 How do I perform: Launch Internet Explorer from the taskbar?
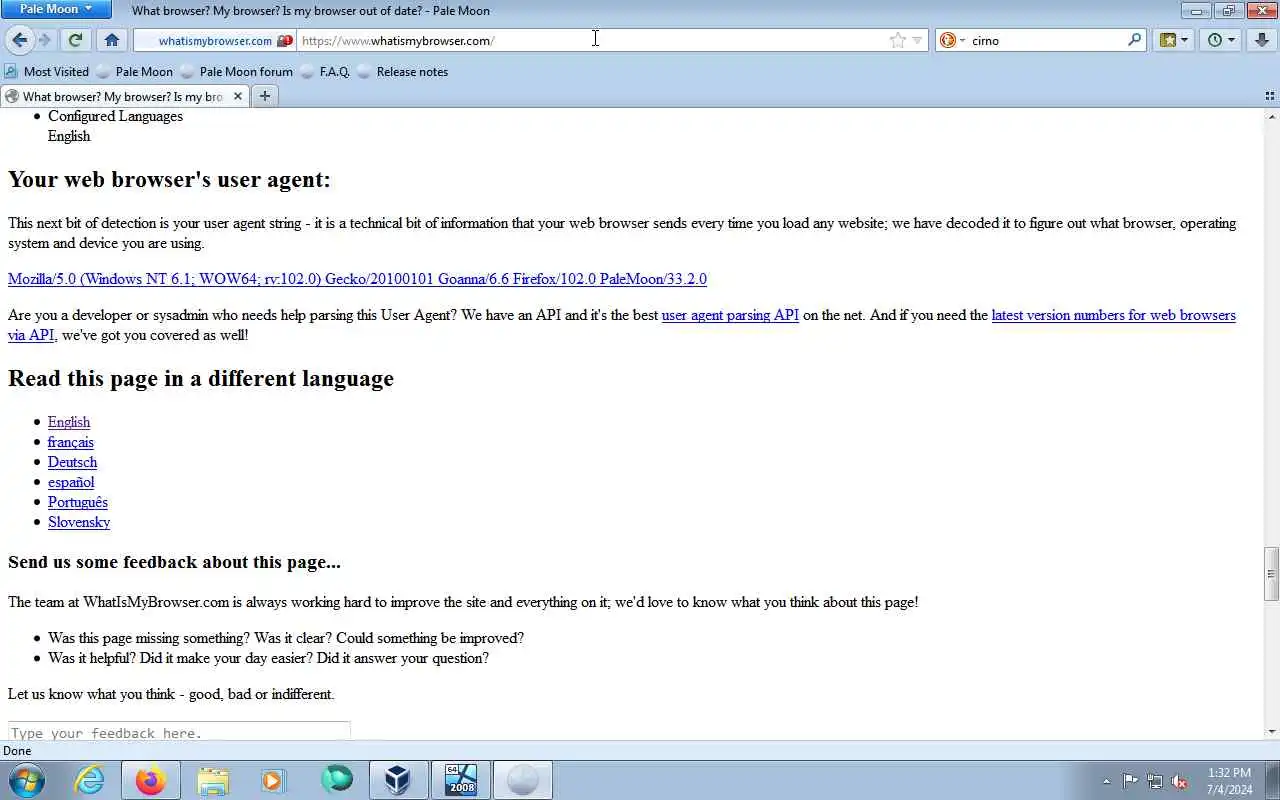[x=90, y=780]
